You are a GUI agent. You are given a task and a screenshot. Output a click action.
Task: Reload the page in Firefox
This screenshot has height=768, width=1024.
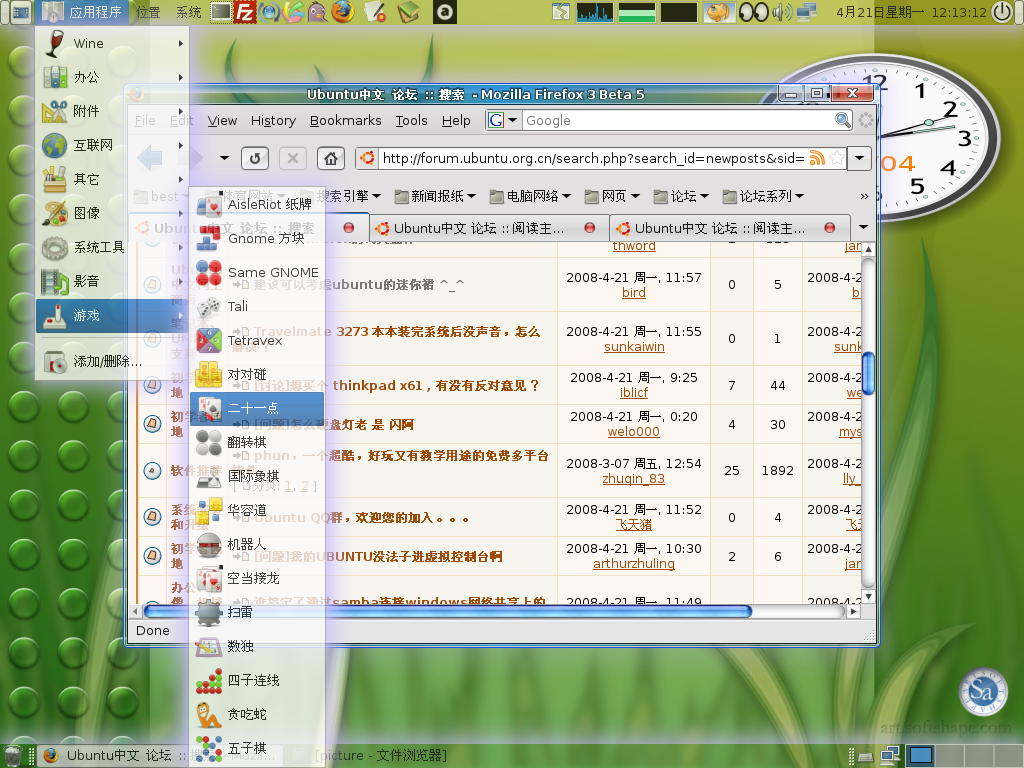pyautogui.click(x=255, y=158)
